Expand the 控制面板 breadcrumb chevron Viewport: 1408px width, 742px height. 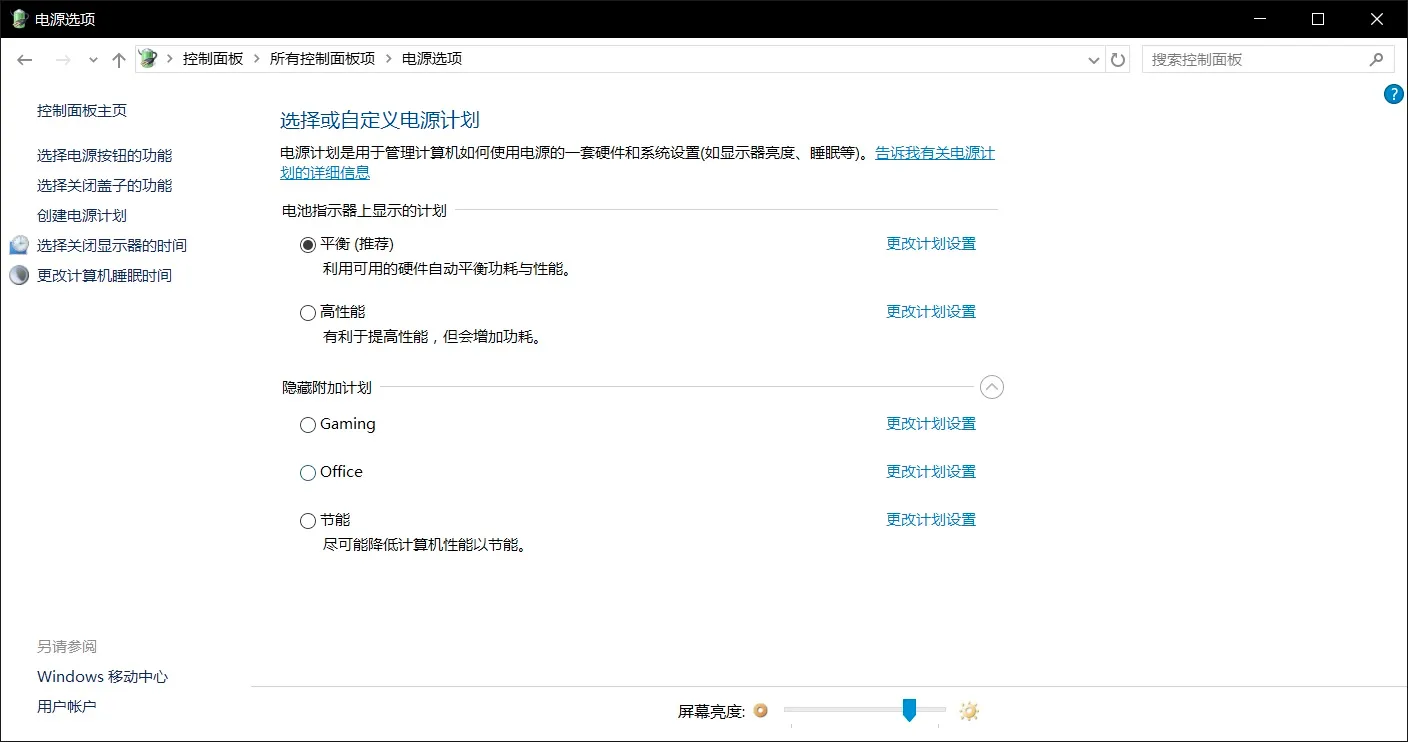coord(259,59)
